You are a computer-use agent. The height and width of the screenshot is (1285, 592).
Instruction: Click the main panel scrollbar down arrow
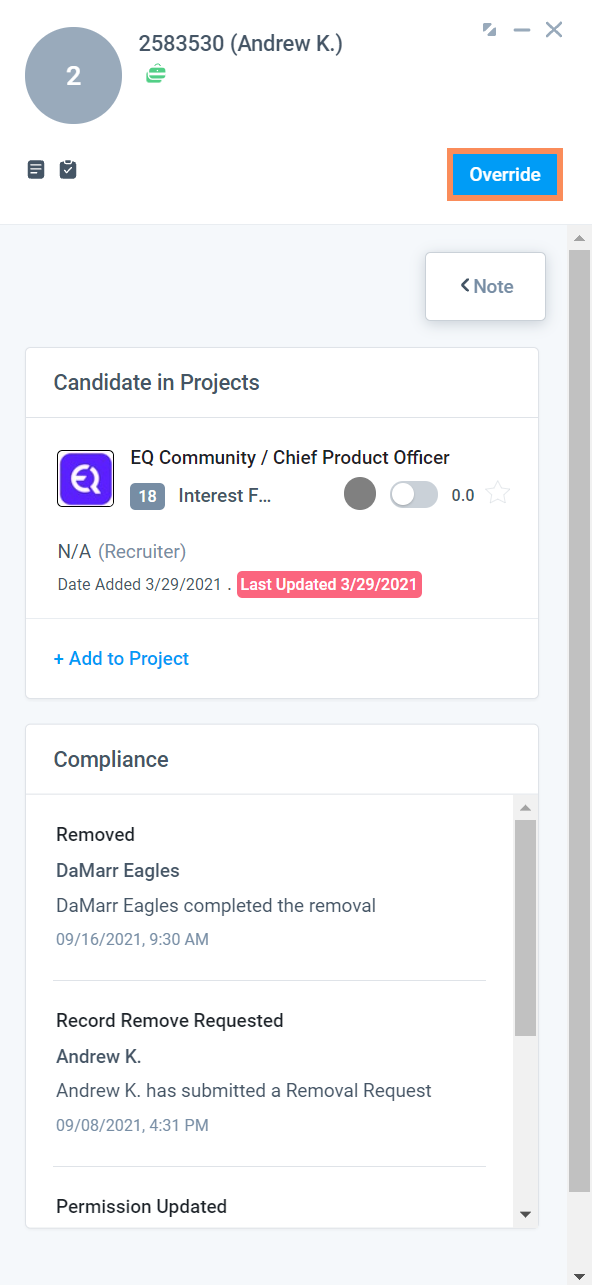point(579,1276)
